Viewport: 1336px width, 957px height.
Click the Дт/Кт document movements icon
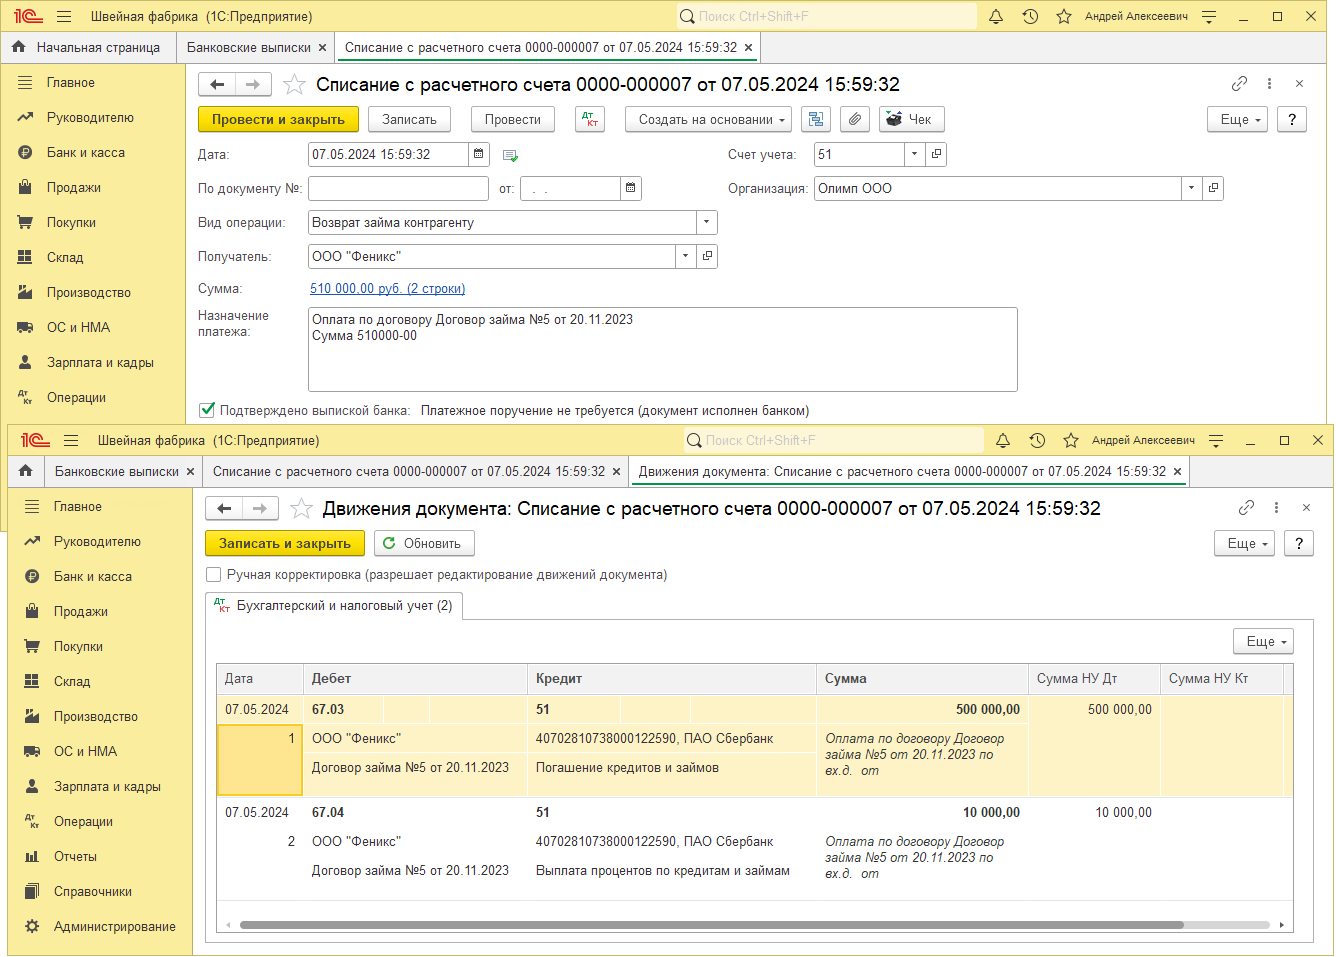click(x=590, y=119)
